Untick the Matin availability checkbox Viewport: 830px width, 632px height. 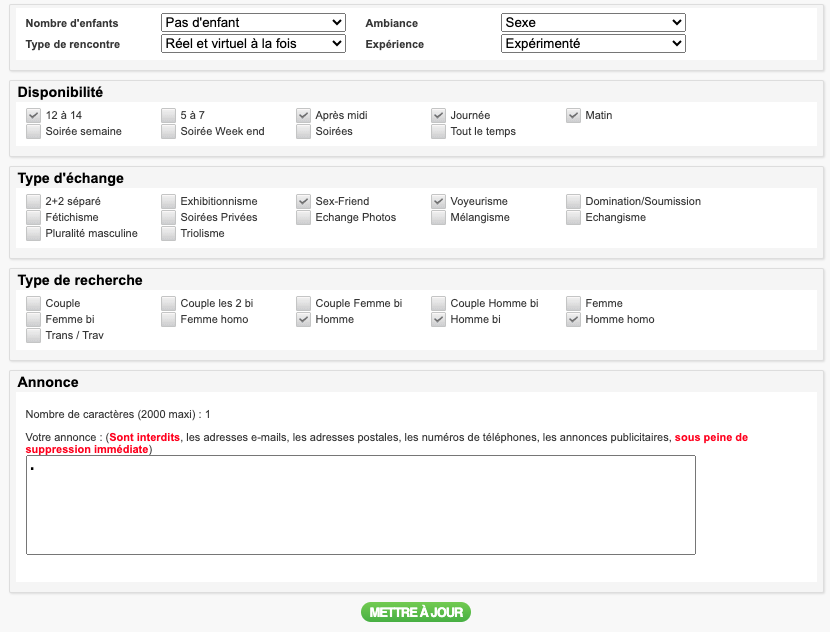[574, 116]
